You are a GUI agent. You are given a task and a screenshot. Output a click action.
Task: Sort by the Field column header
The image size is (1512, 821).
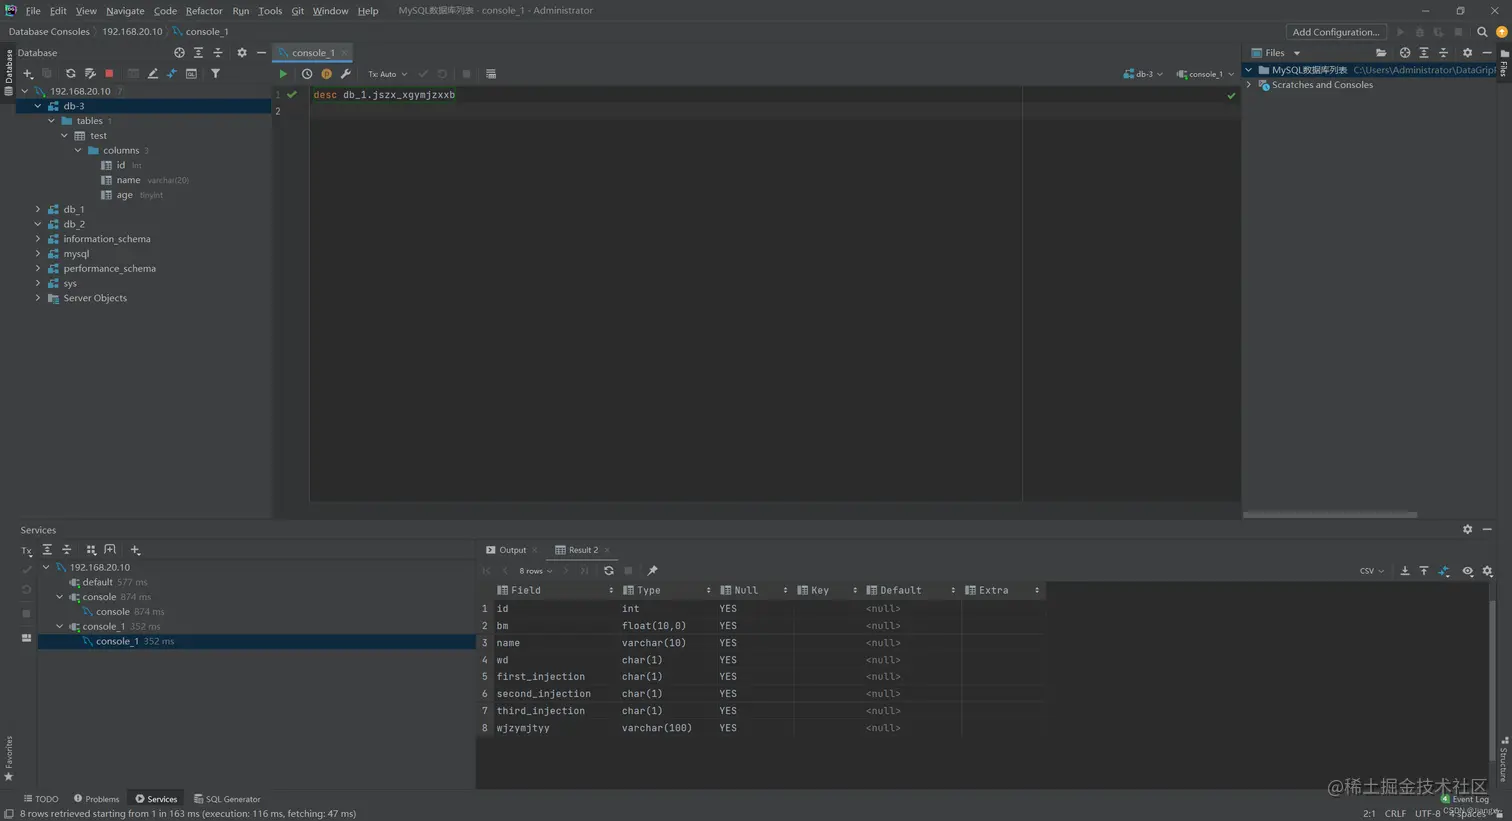tap(555, 590)
